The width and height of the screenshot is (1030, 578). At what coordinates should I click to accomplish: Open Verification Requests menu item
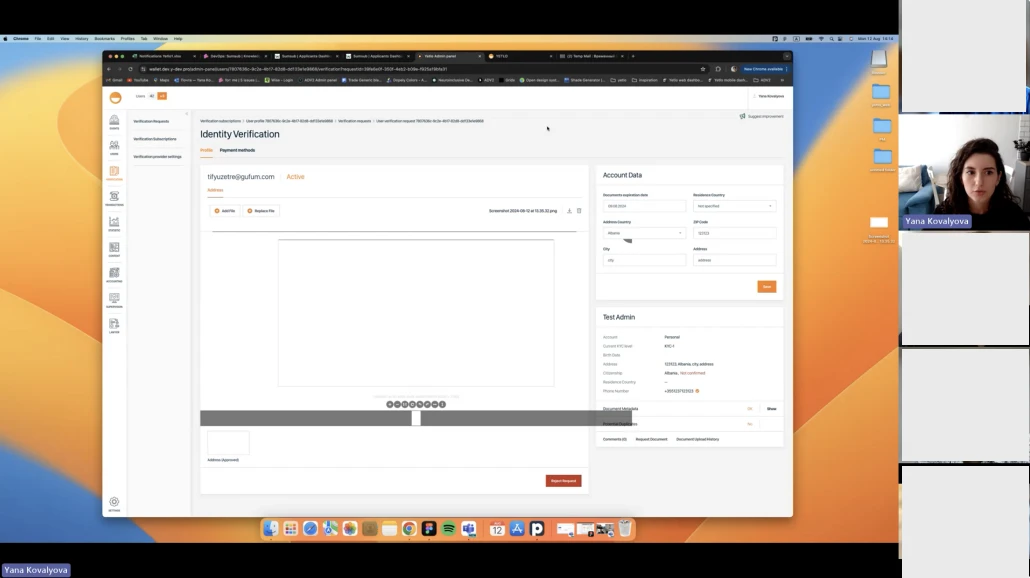click(x=151, y=122)
